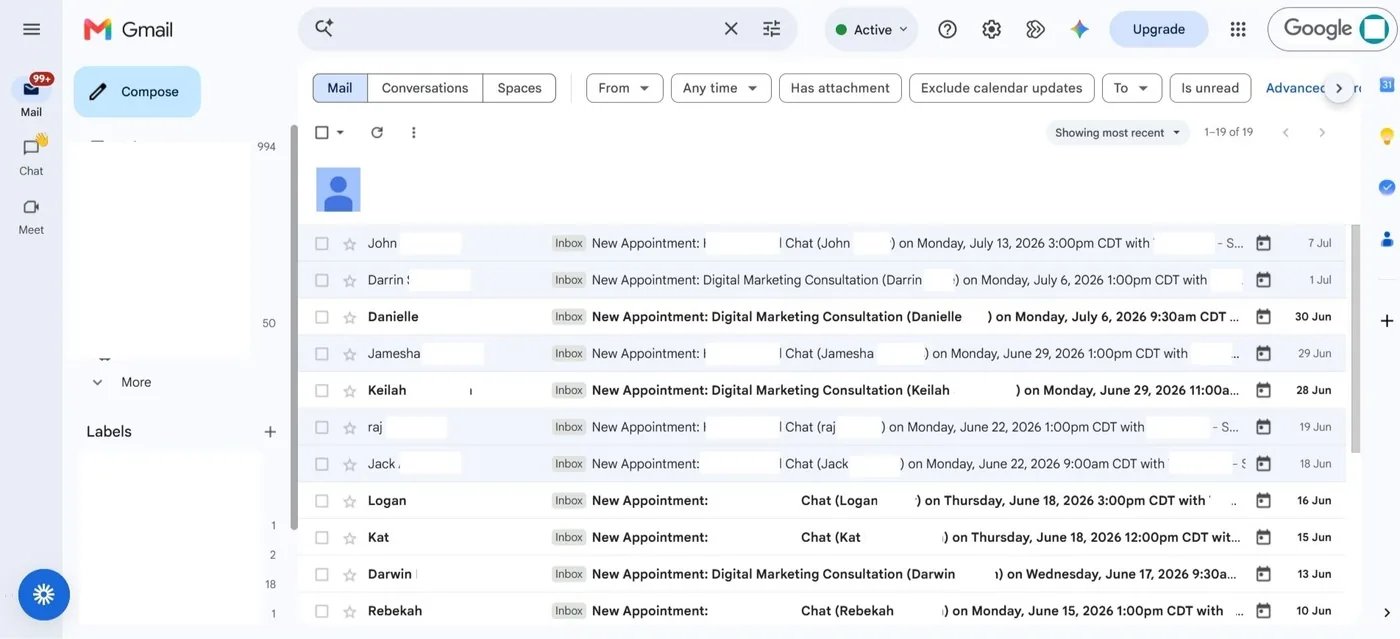1400x639 pixels.
Task: Click the Upgrade button
Action: (x=1158, y=29)
